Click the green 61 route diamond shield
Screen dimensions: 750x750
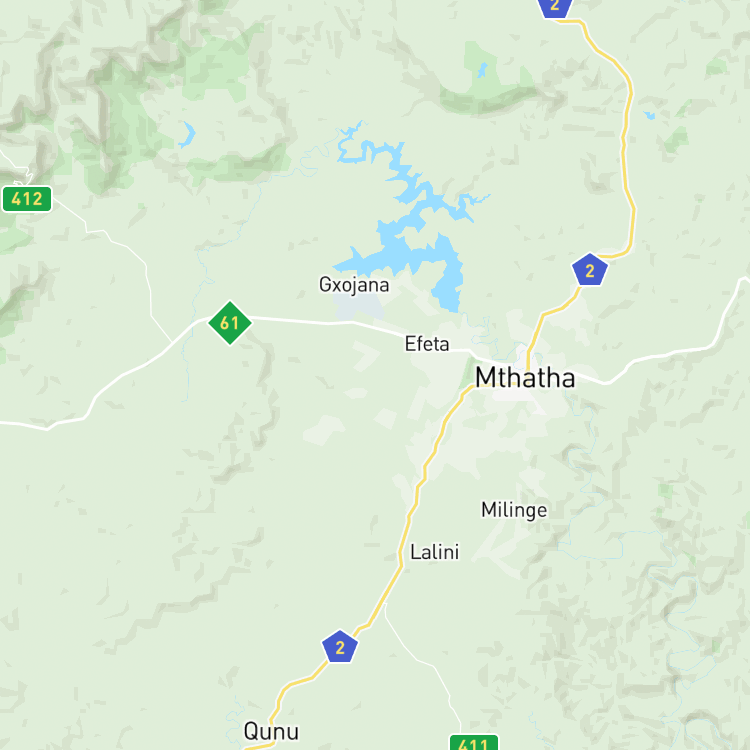[x=230, y=323]
